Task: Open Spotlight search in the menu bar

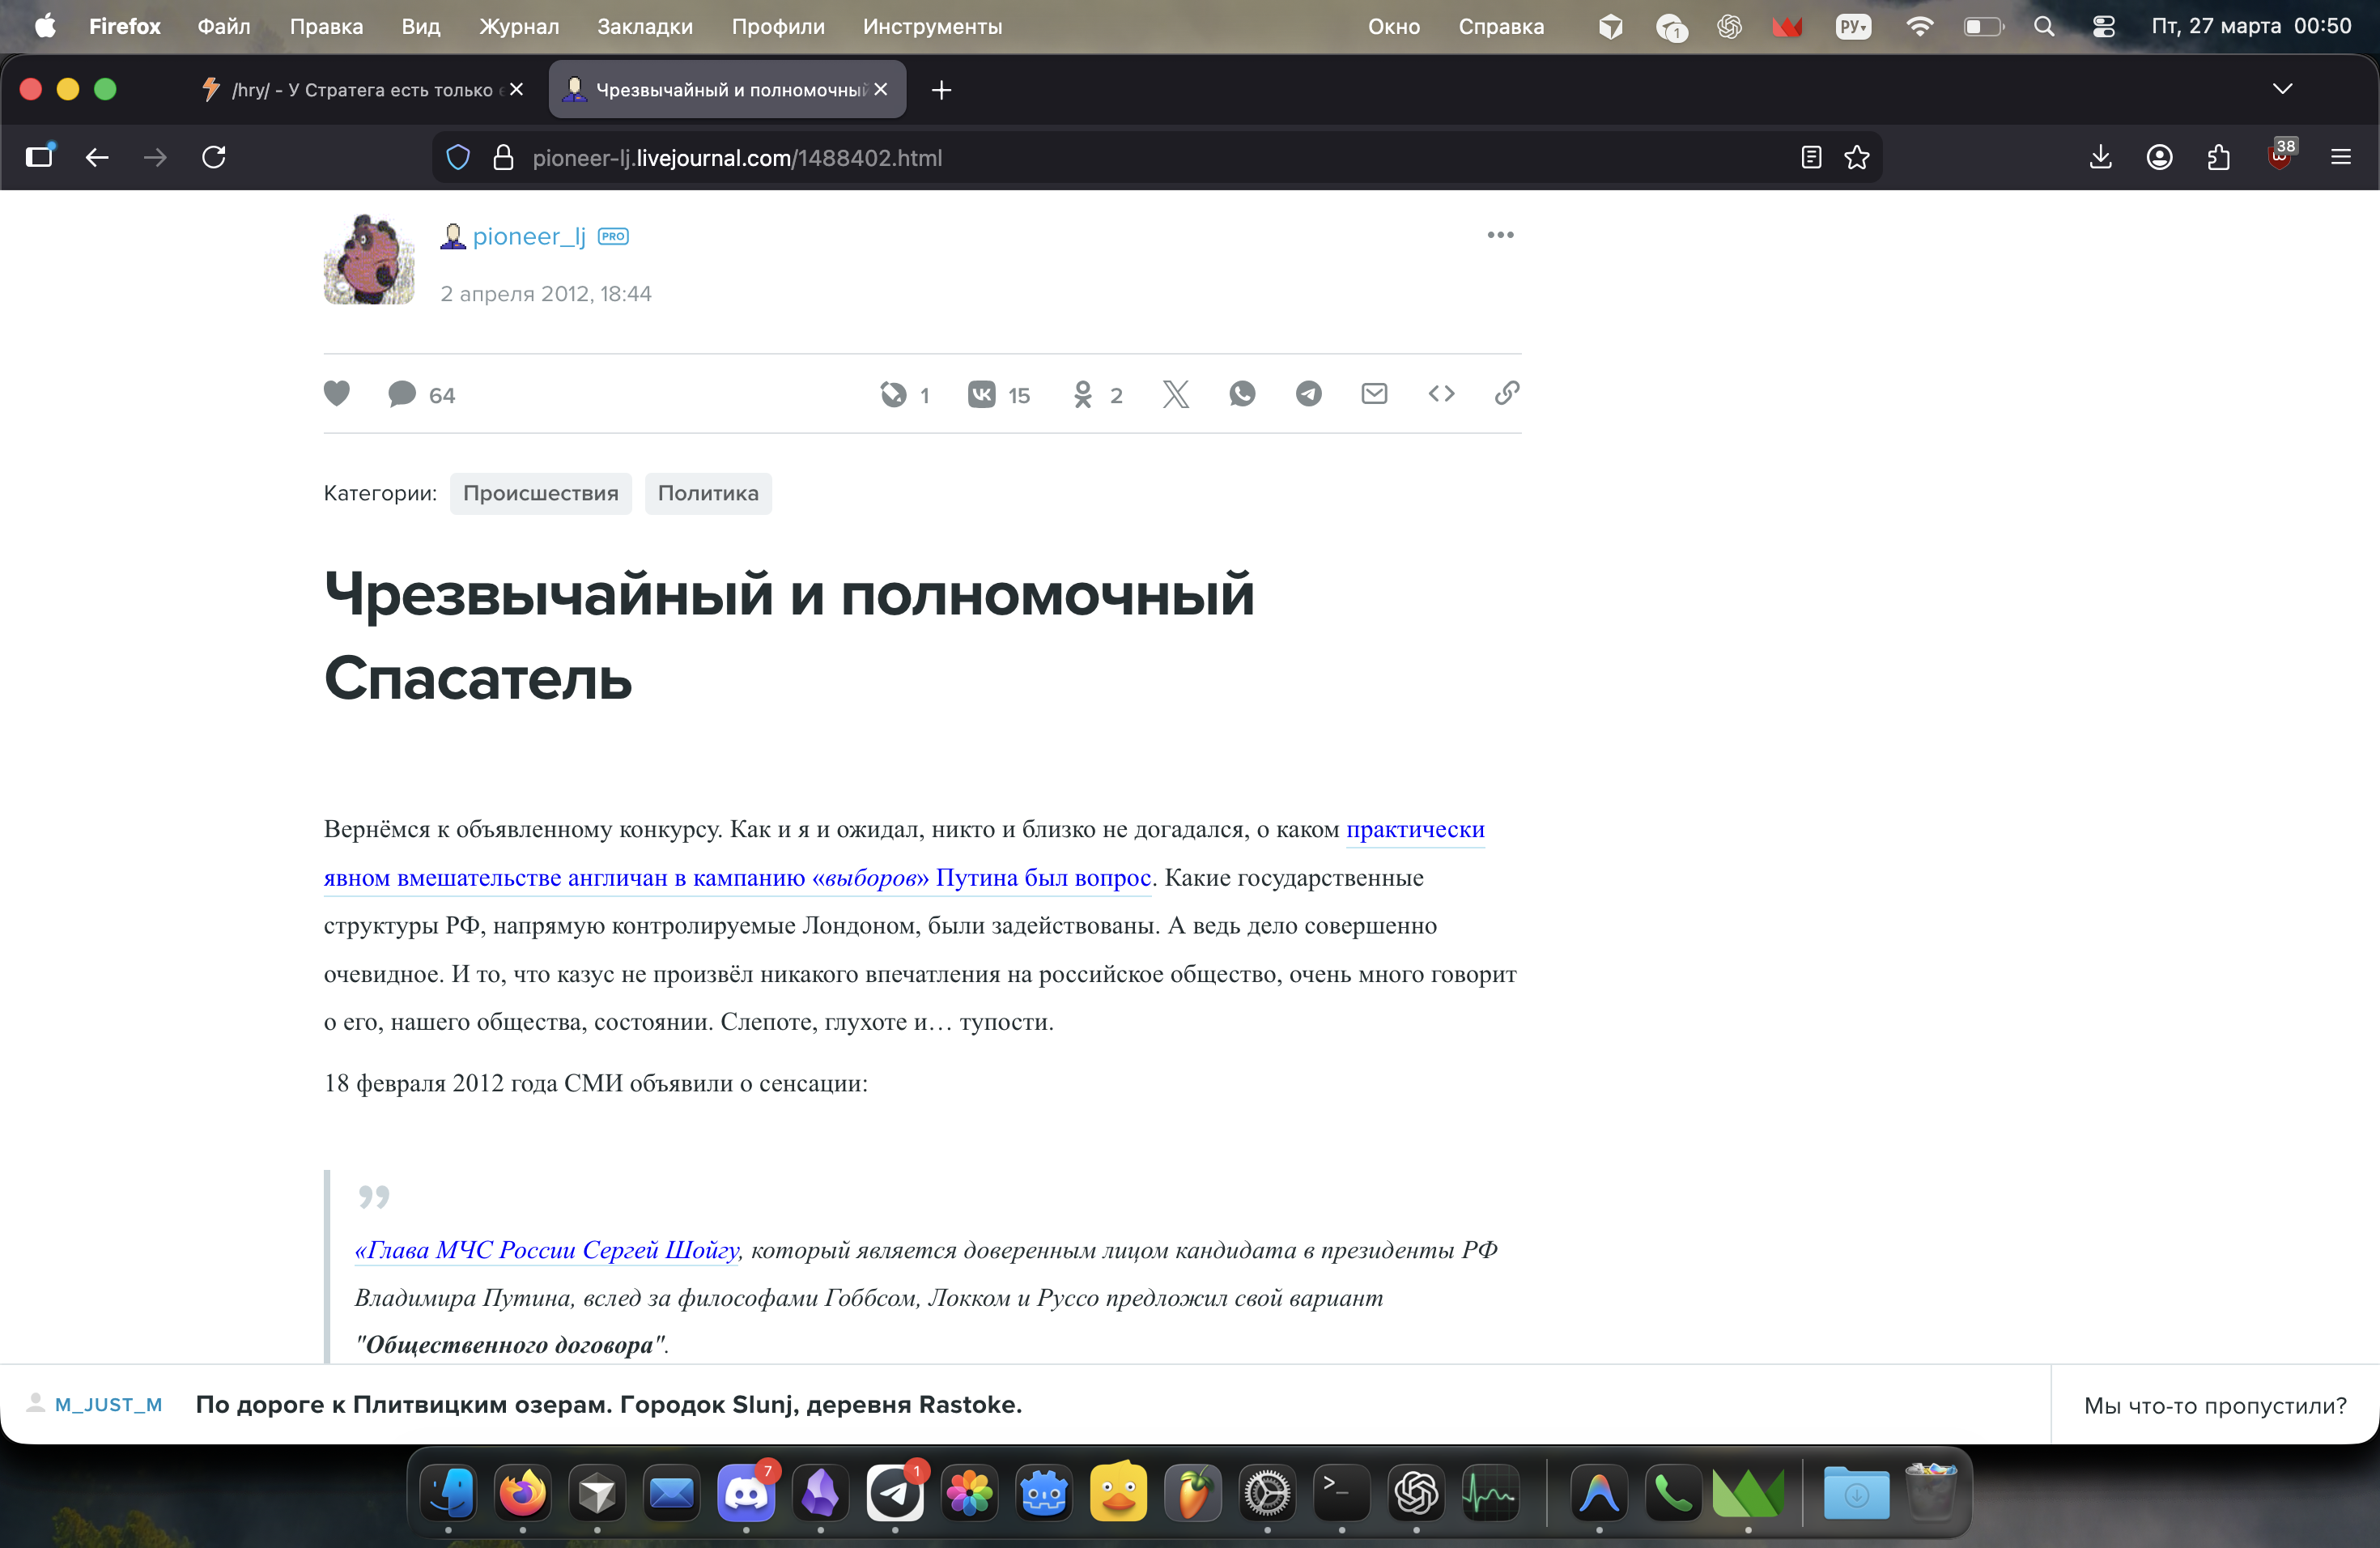Action: point(2044,26)
